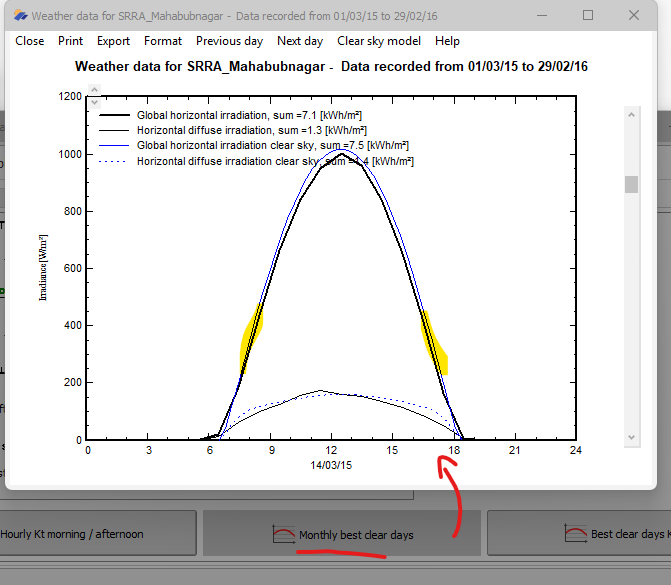Viewport: 671px width, 585px height.
Task: Open Clear sky model menu
Action: click(x=379, y=41)
